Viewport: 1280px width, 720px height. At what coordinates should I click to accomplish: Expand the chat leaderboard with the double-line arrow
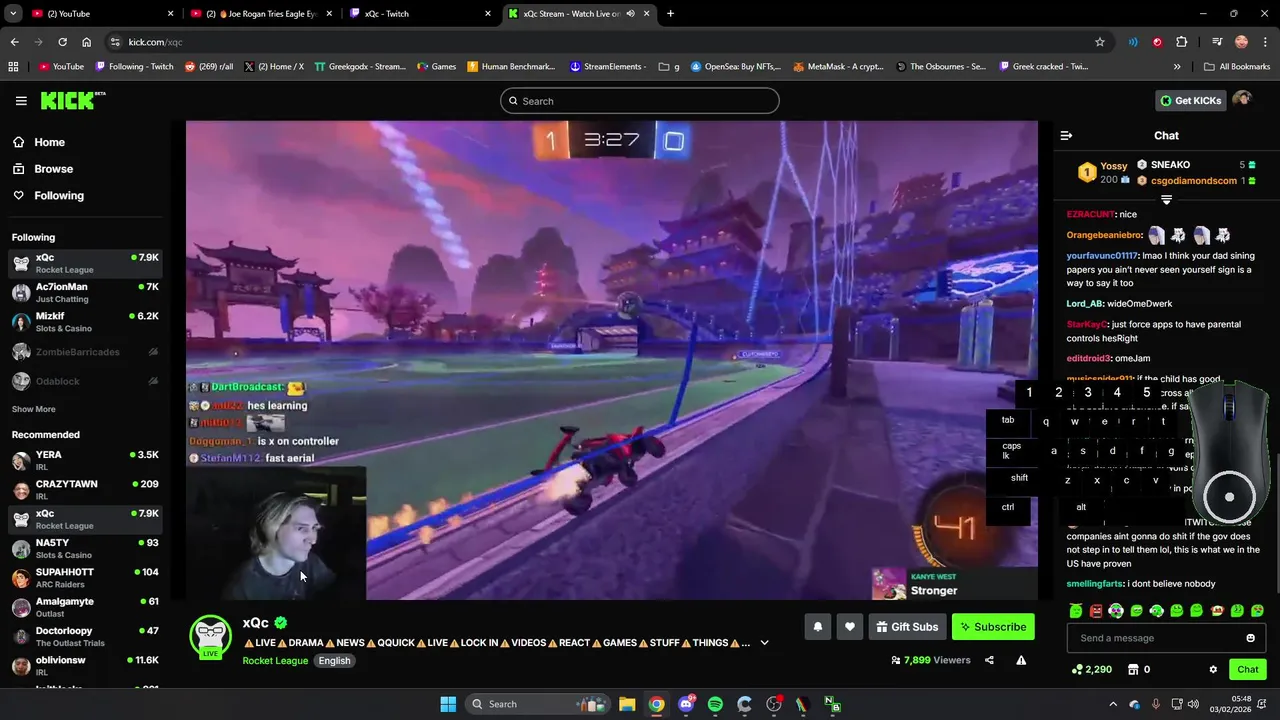(x=1166, y=200)
